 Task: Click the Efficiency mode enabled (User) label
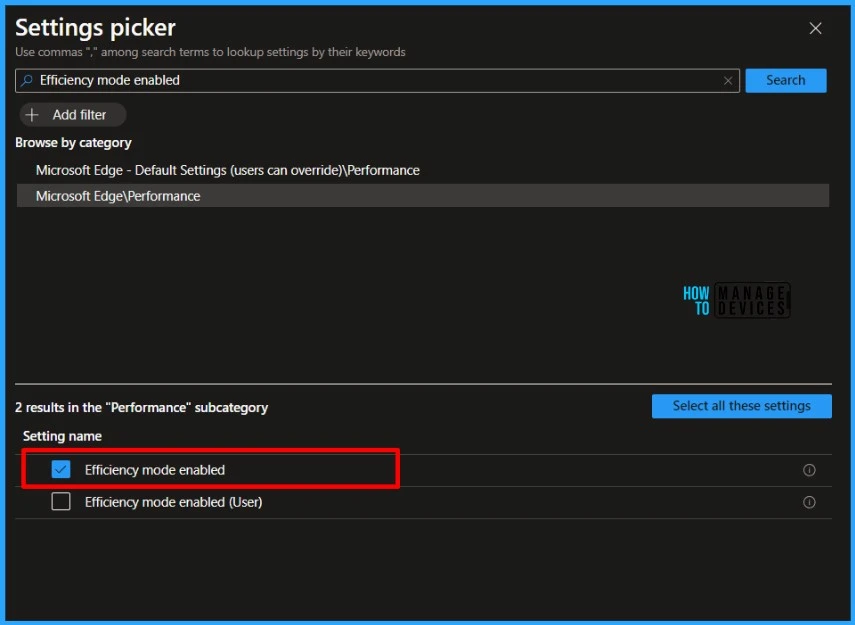(173, 502)
